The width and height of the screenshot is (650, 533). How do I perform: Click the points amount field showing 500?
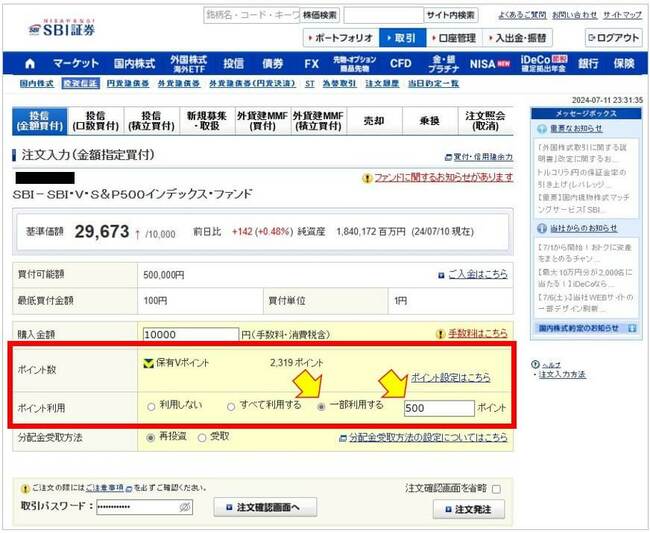(x=439, y=408)
